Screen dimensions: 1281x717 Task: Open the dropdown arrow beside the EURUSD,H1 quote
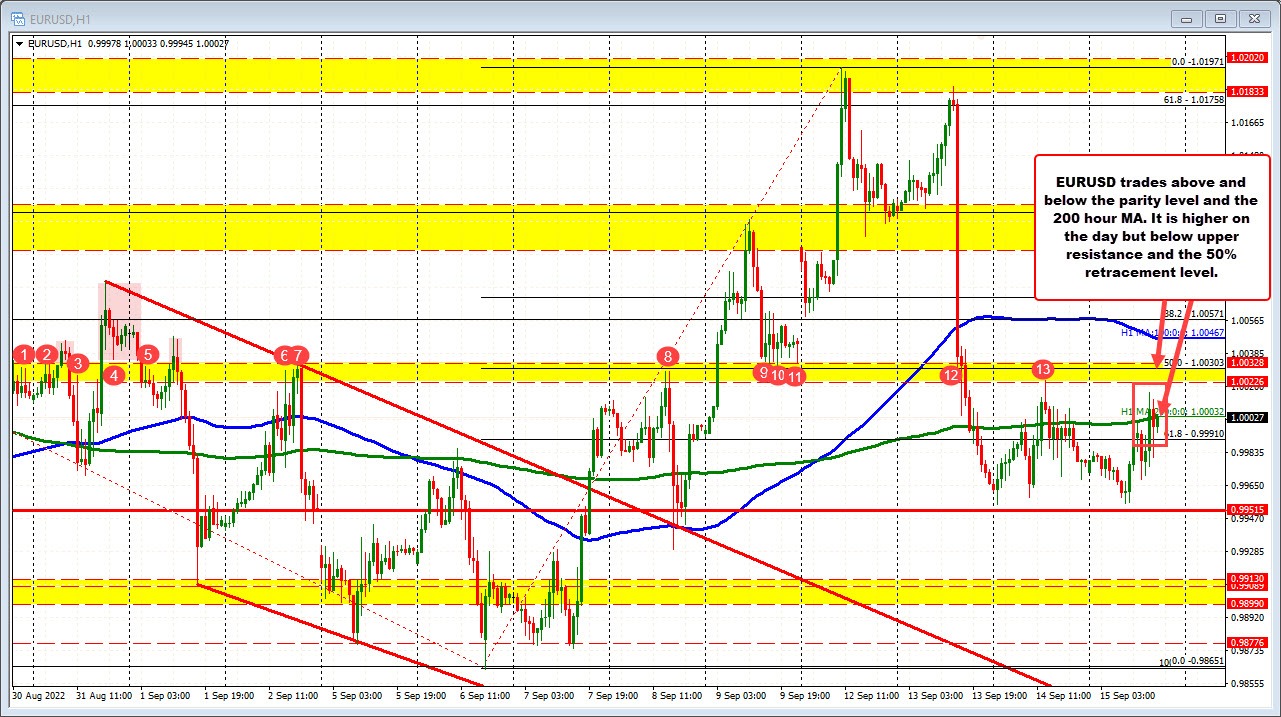click(18, 44)
